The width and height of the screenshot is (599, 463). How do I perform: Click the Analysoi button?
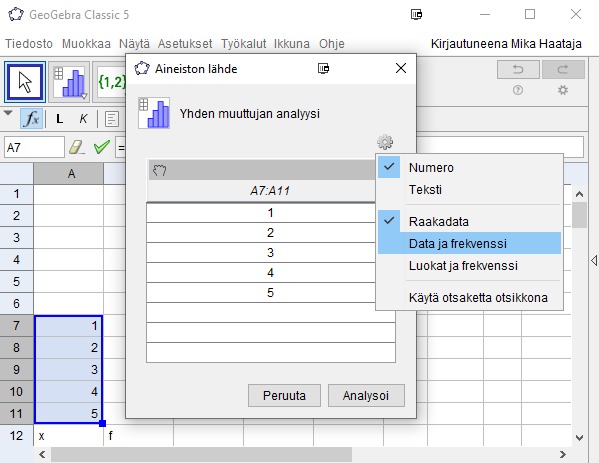[366, 395]
